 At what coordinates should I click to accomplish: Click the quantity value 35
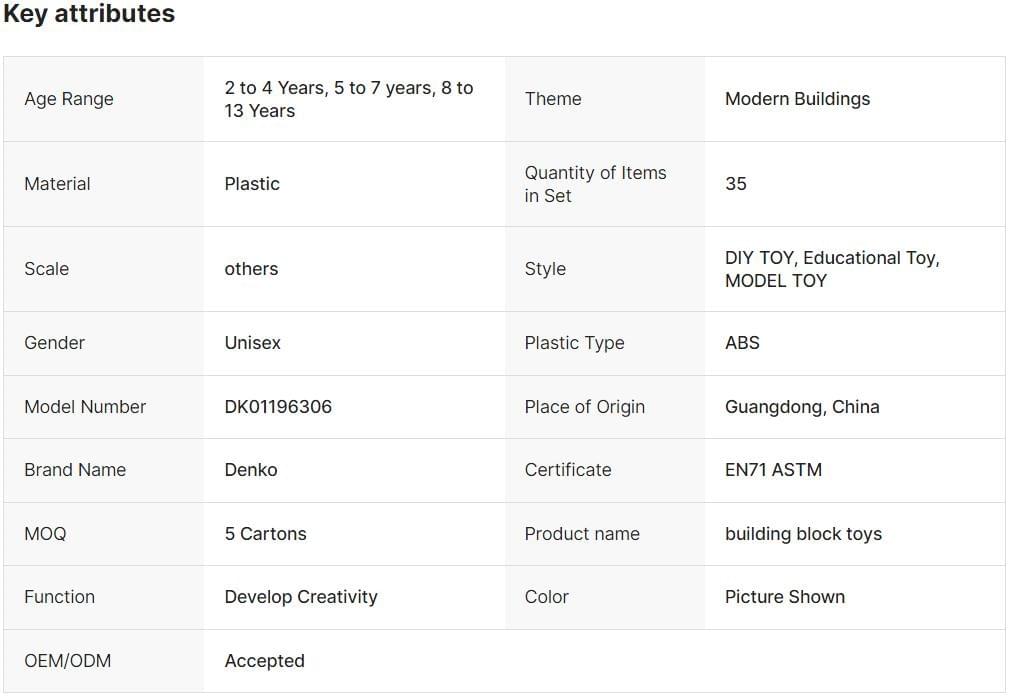click(x=736, y=184)
